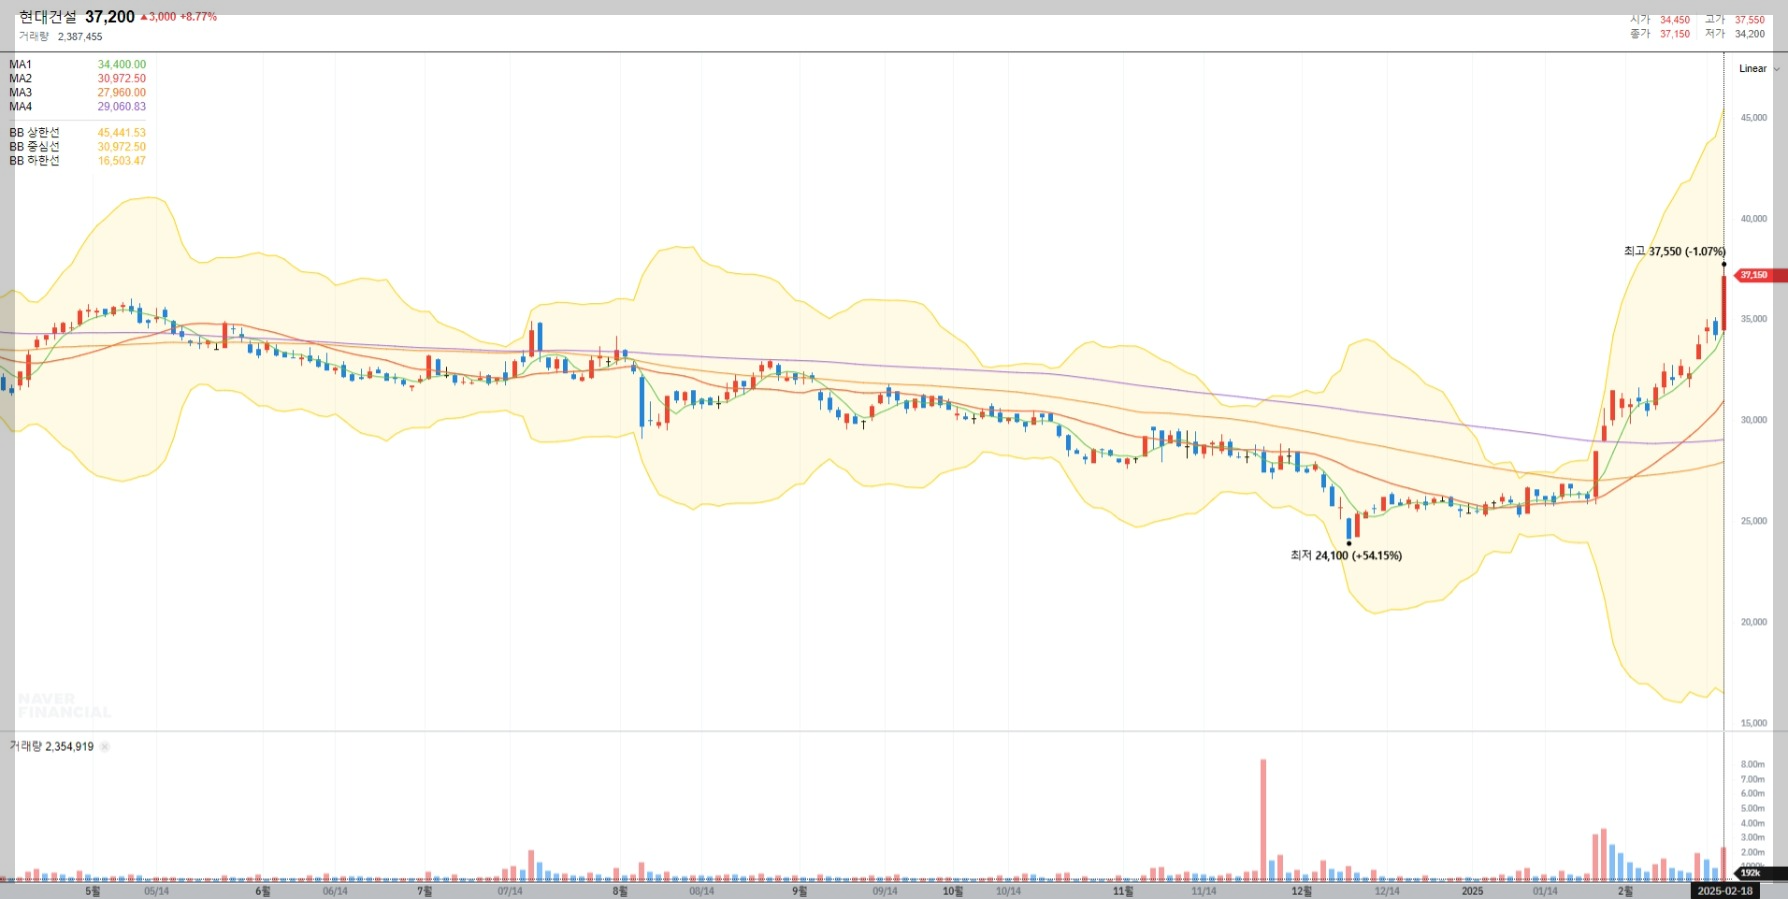This screenshot has height=899, width=1788.
Task: Click the 12월 month label on time axis
Action: 1301,891
